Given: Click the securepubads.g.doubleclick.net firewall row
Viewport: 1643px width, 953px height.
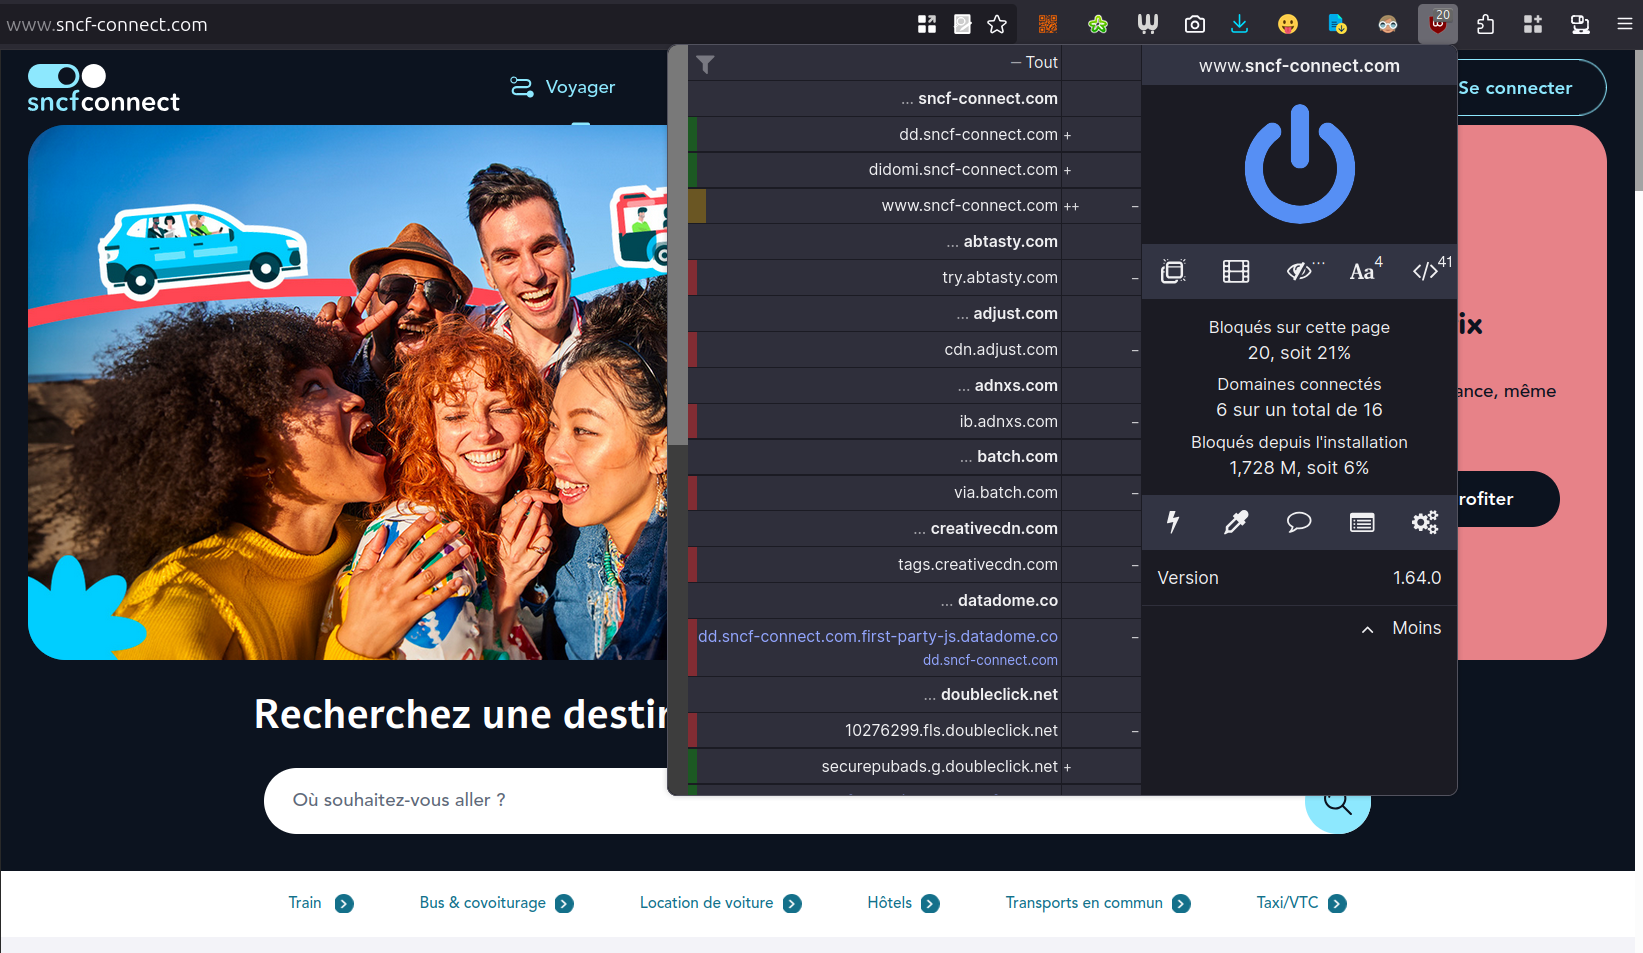Looking at the screenshot, I should (914, 767).
